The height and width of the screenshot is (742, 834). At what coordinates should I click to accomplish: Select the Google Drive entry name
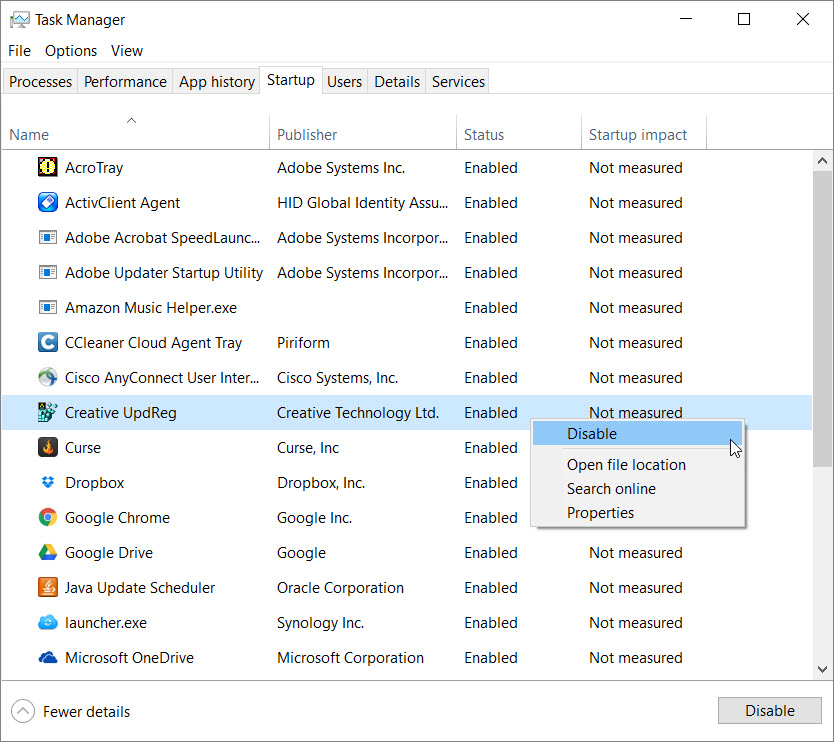click(x=109, y=553)
